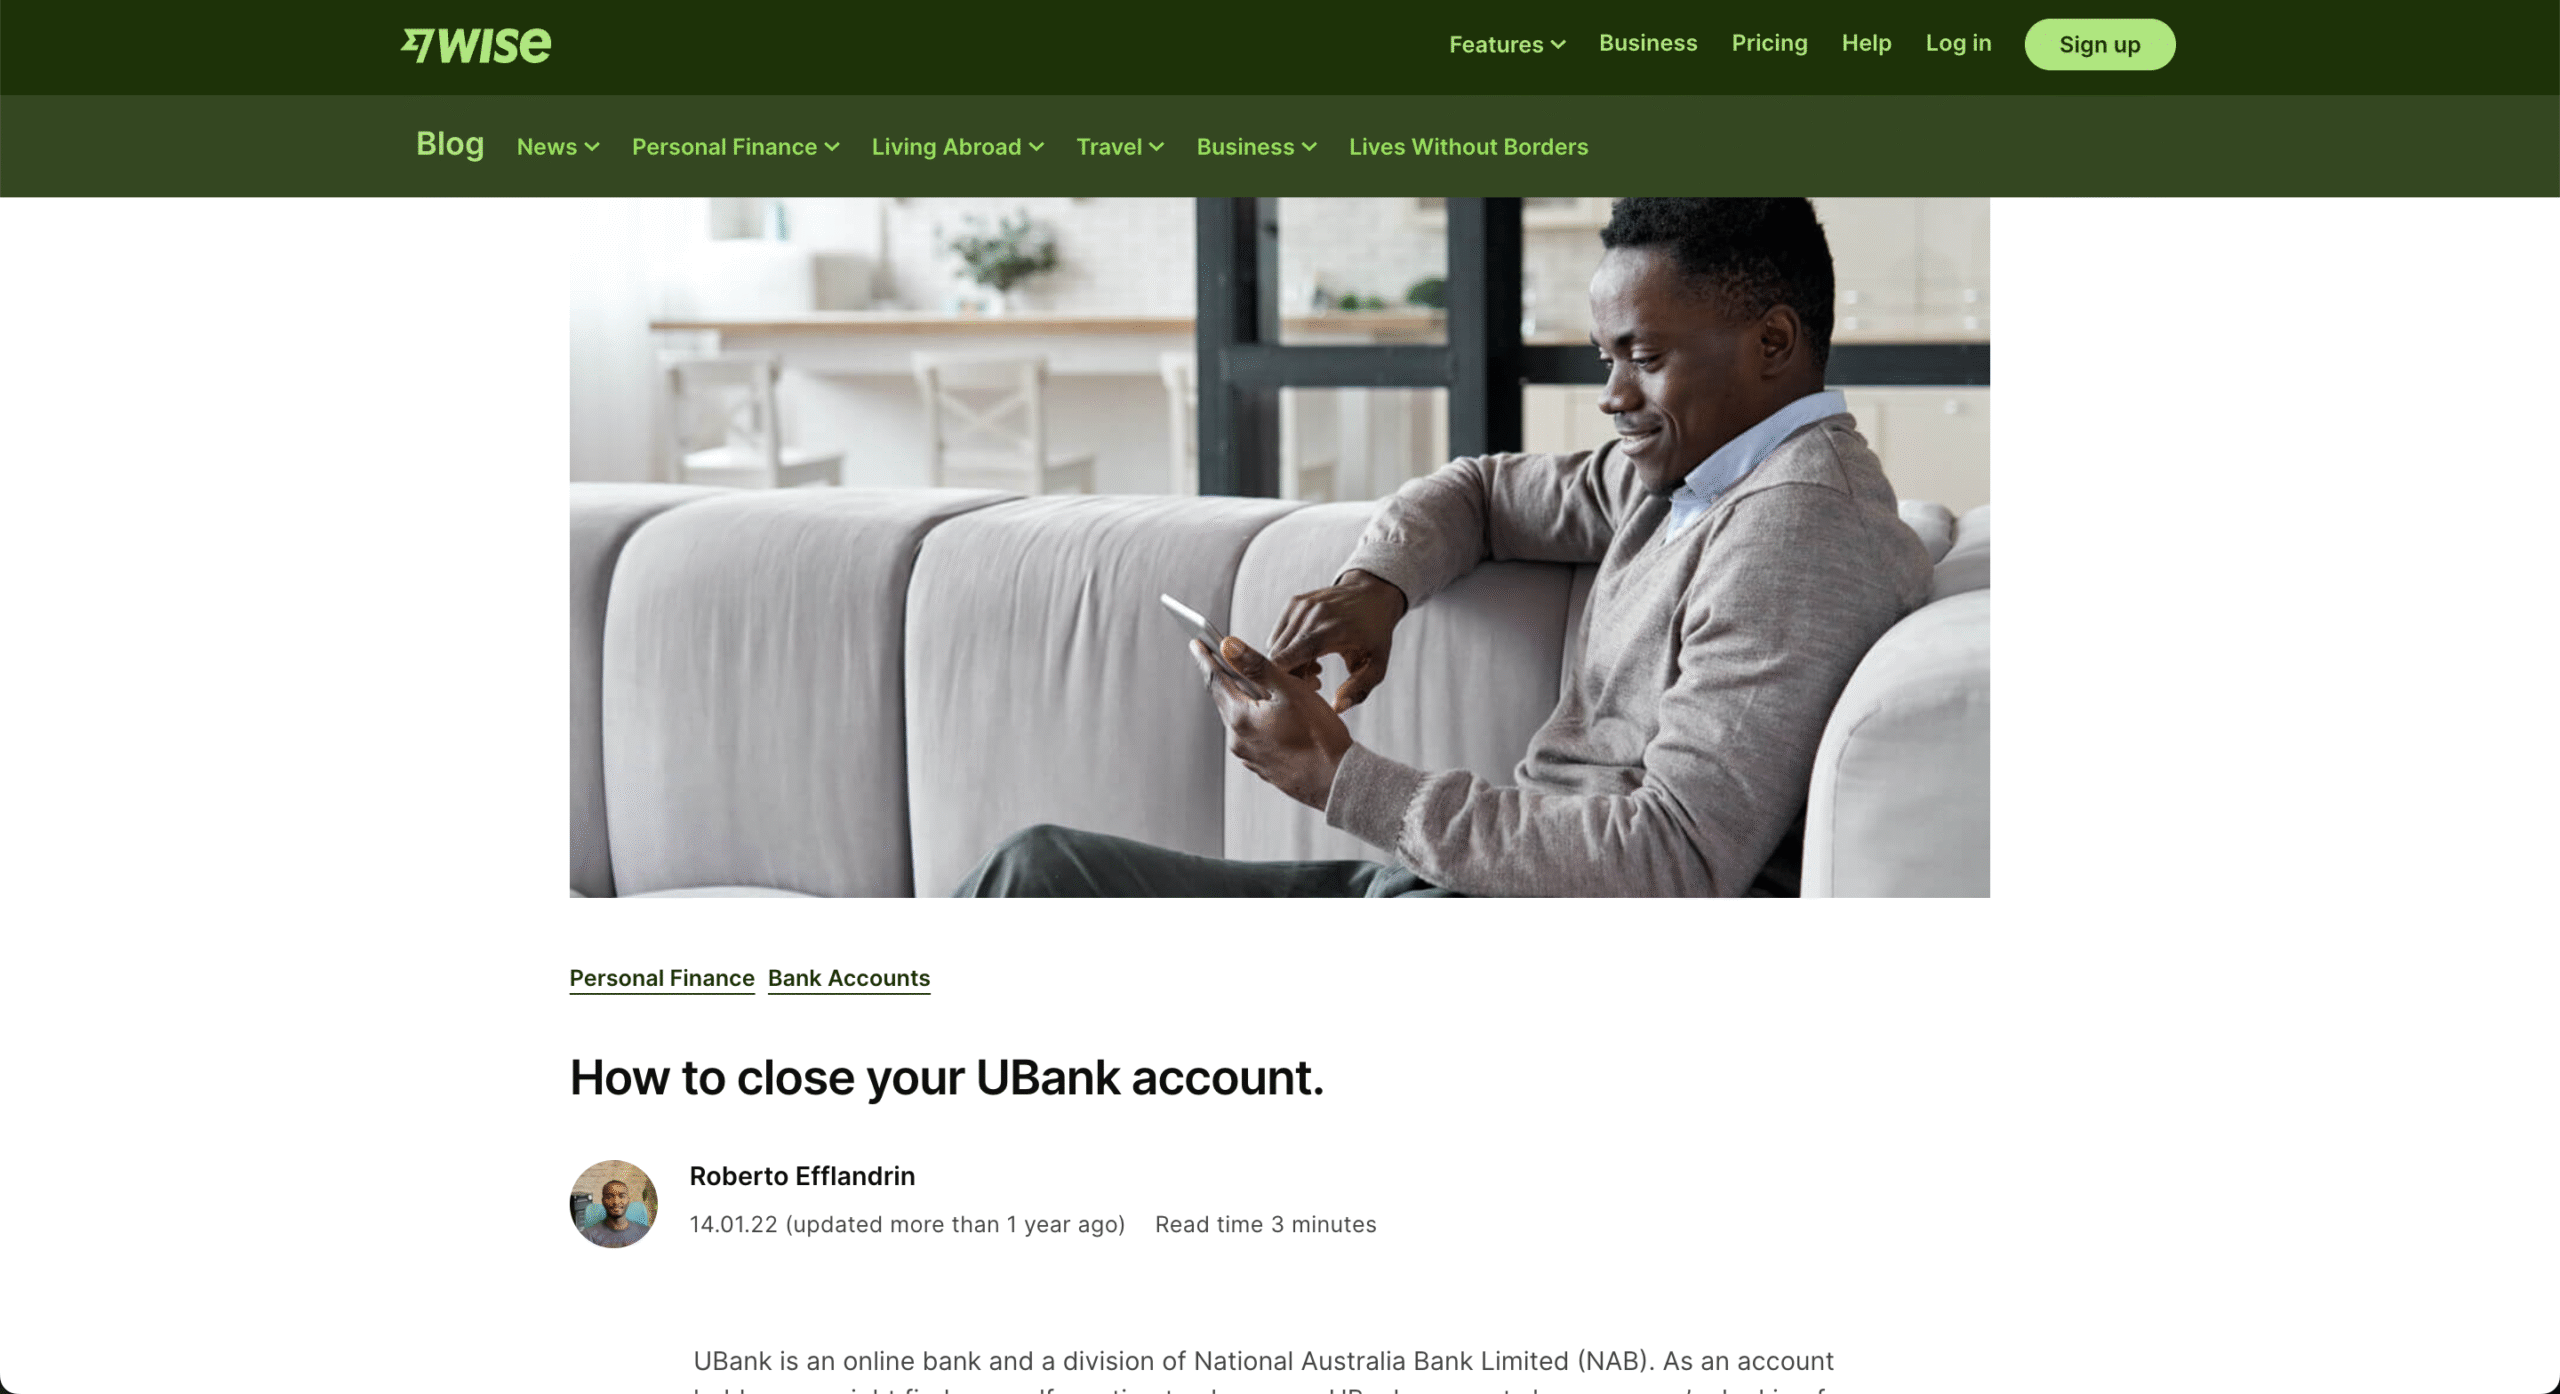Open the Pricing page

coord(1769,43)
